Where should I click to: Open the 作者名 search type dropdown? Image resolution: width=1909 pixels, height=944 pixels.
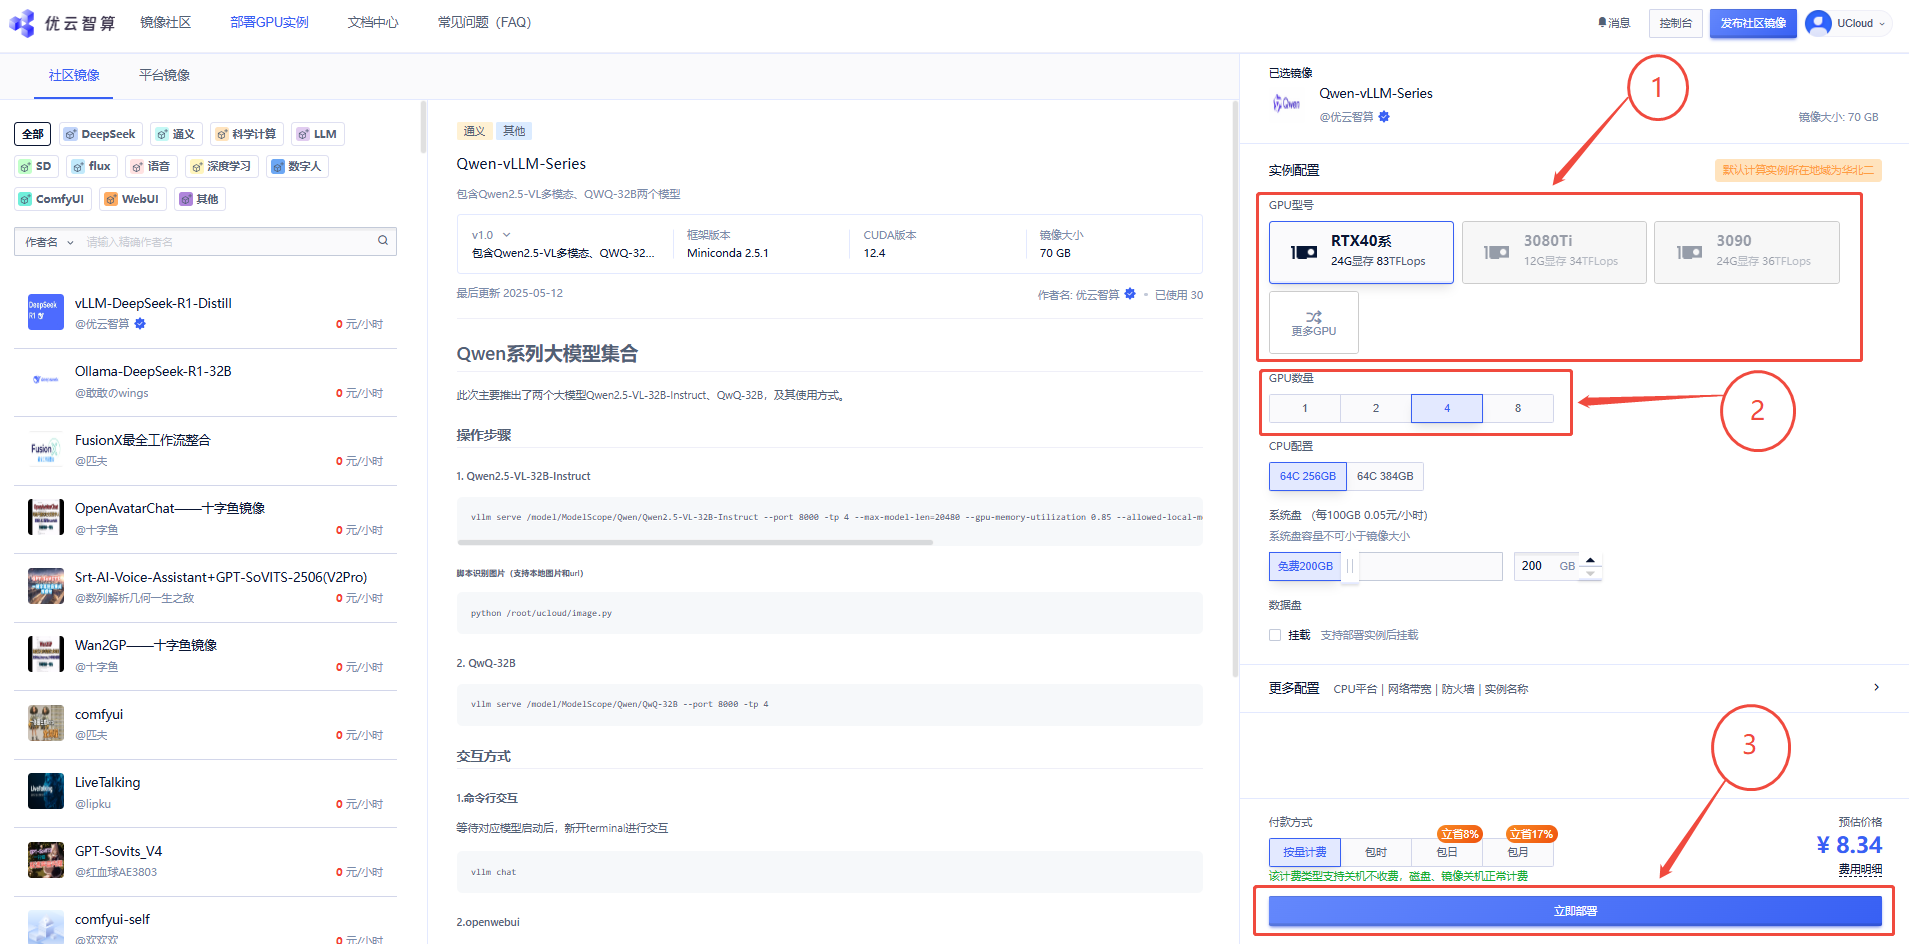coord(49,242)
